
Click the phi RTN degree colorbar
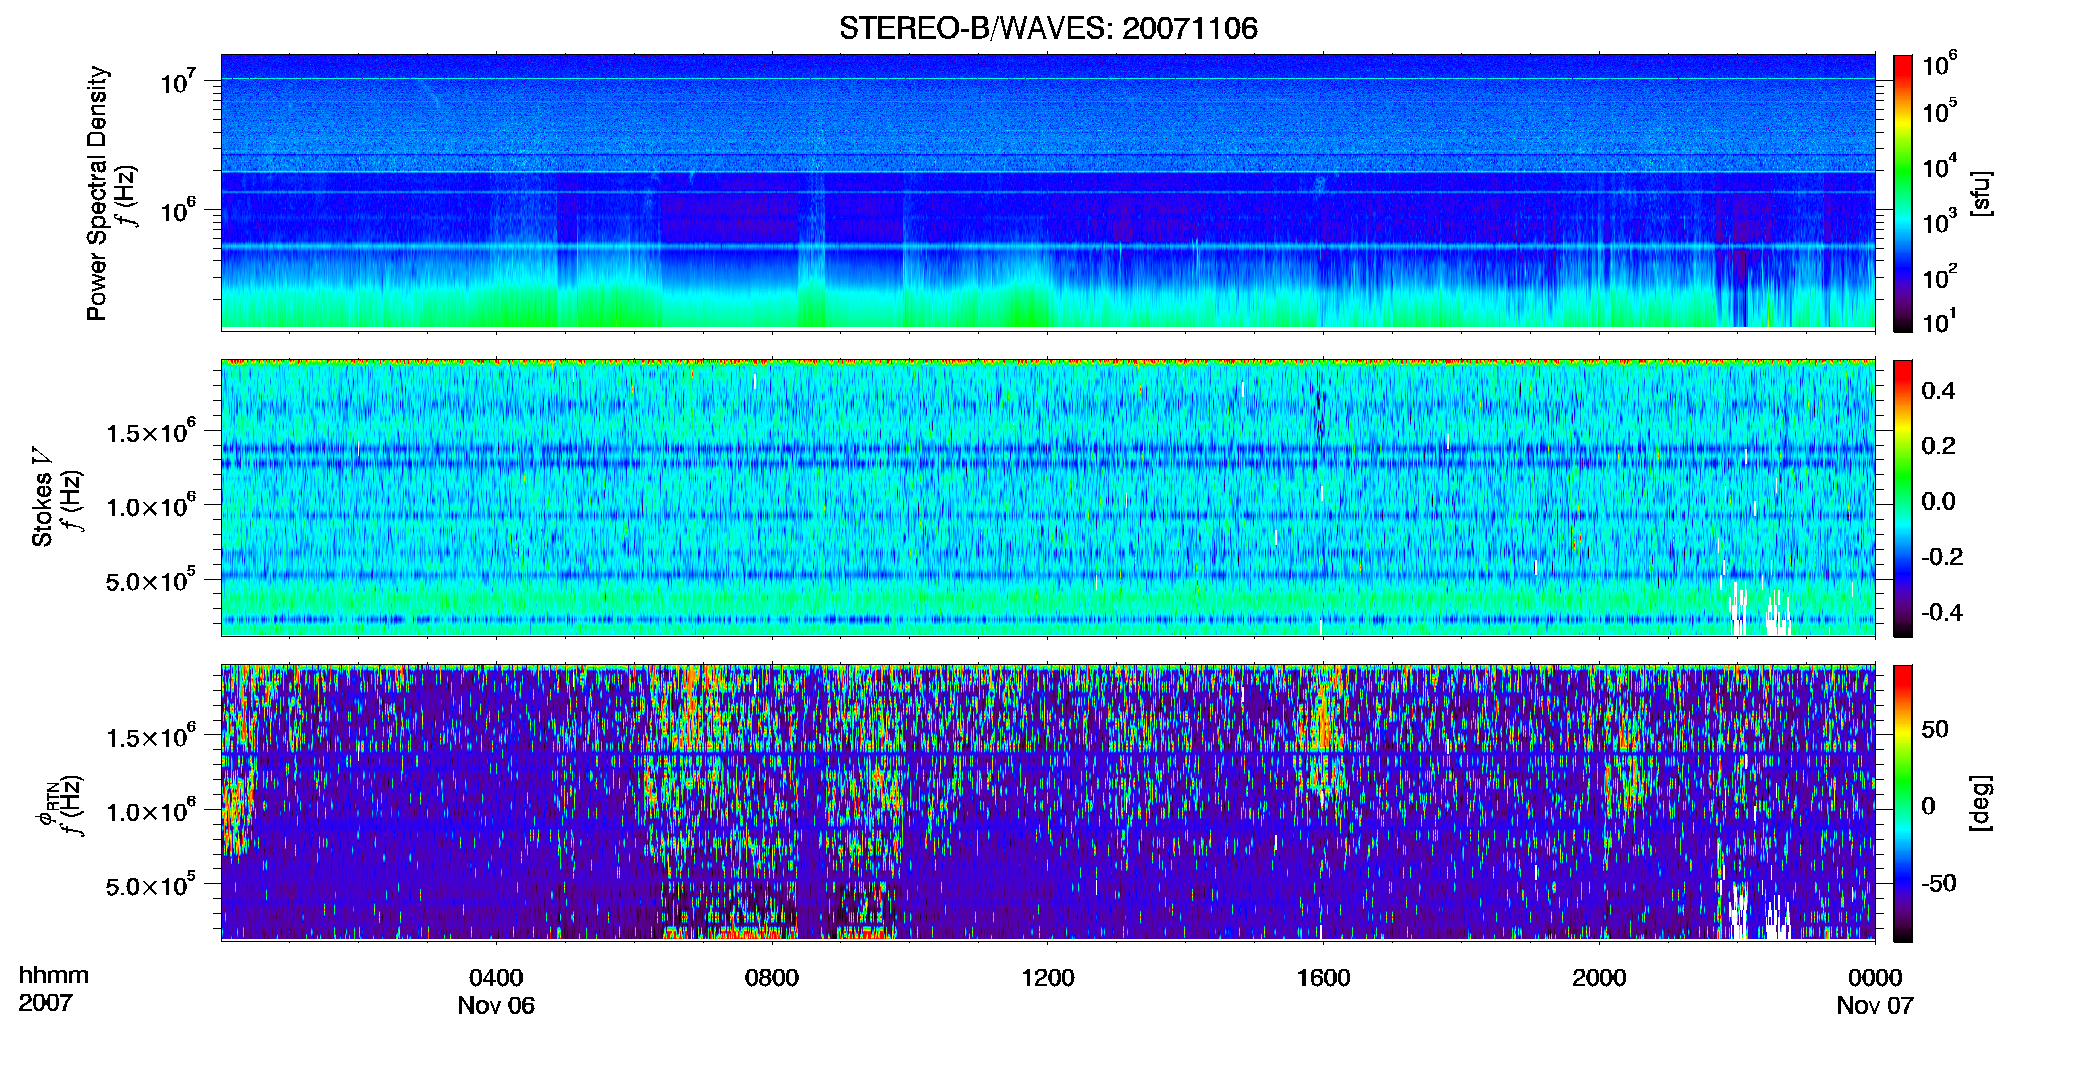click(x=1903, y=803)
